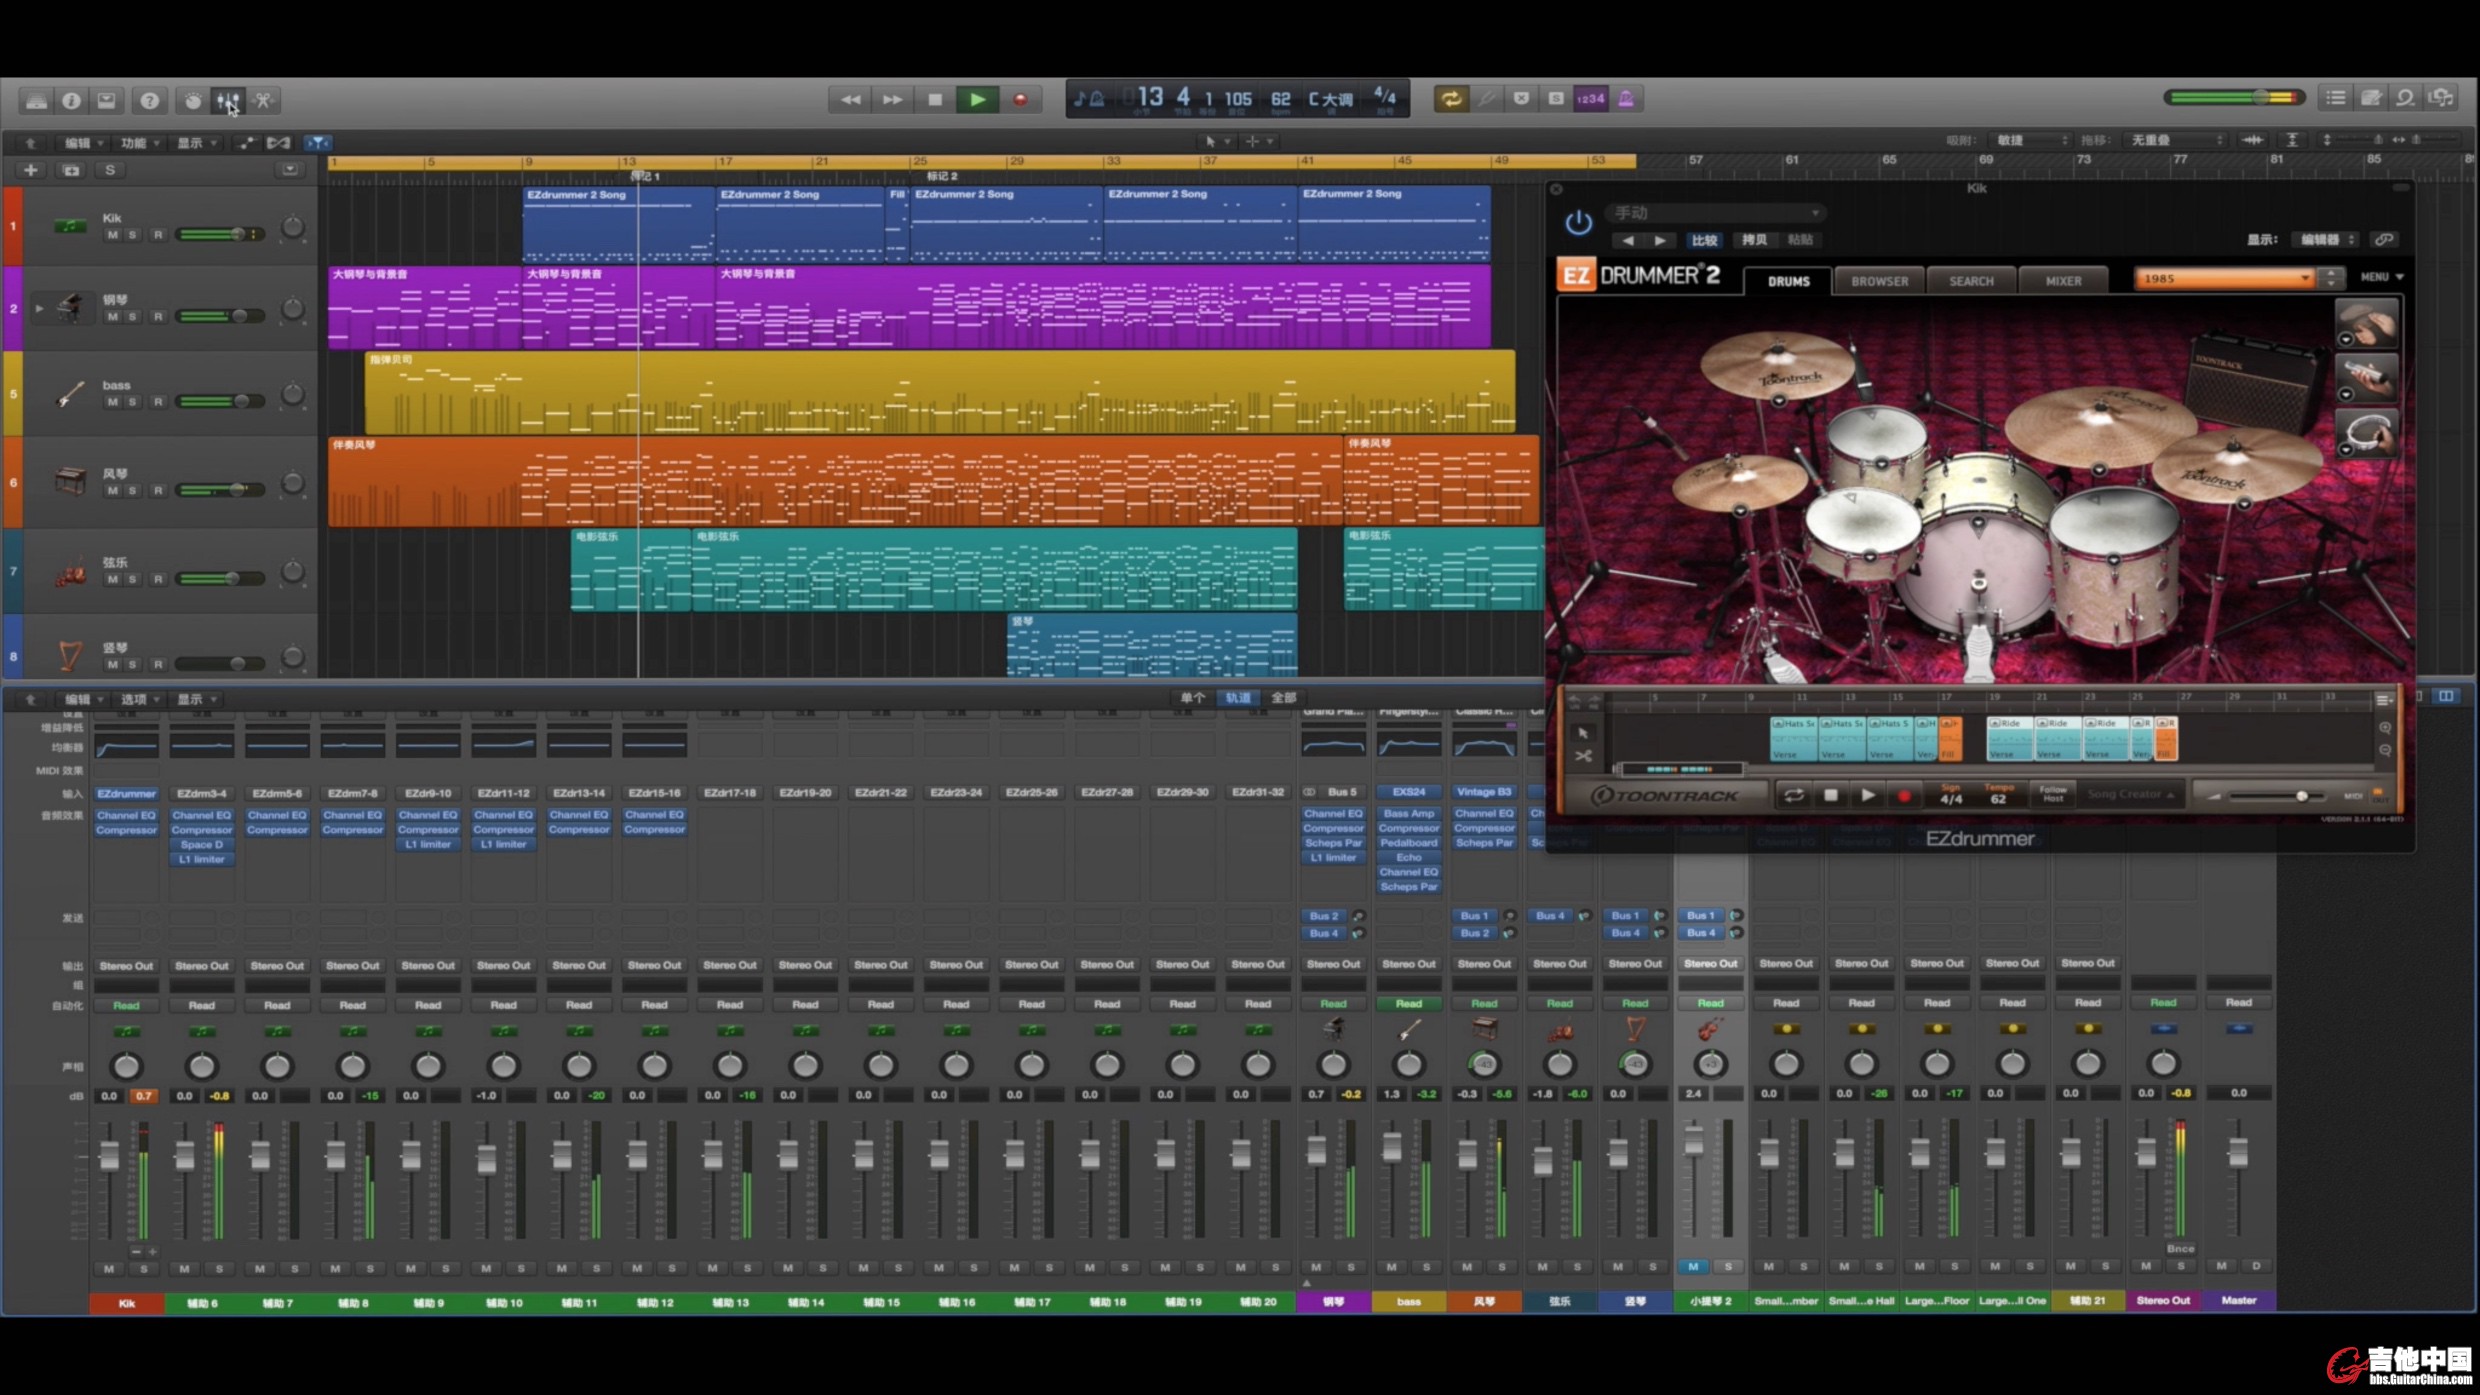Switch to the DRUMS tab
Screen dimensions: 2480x1395
[1788, 281]
